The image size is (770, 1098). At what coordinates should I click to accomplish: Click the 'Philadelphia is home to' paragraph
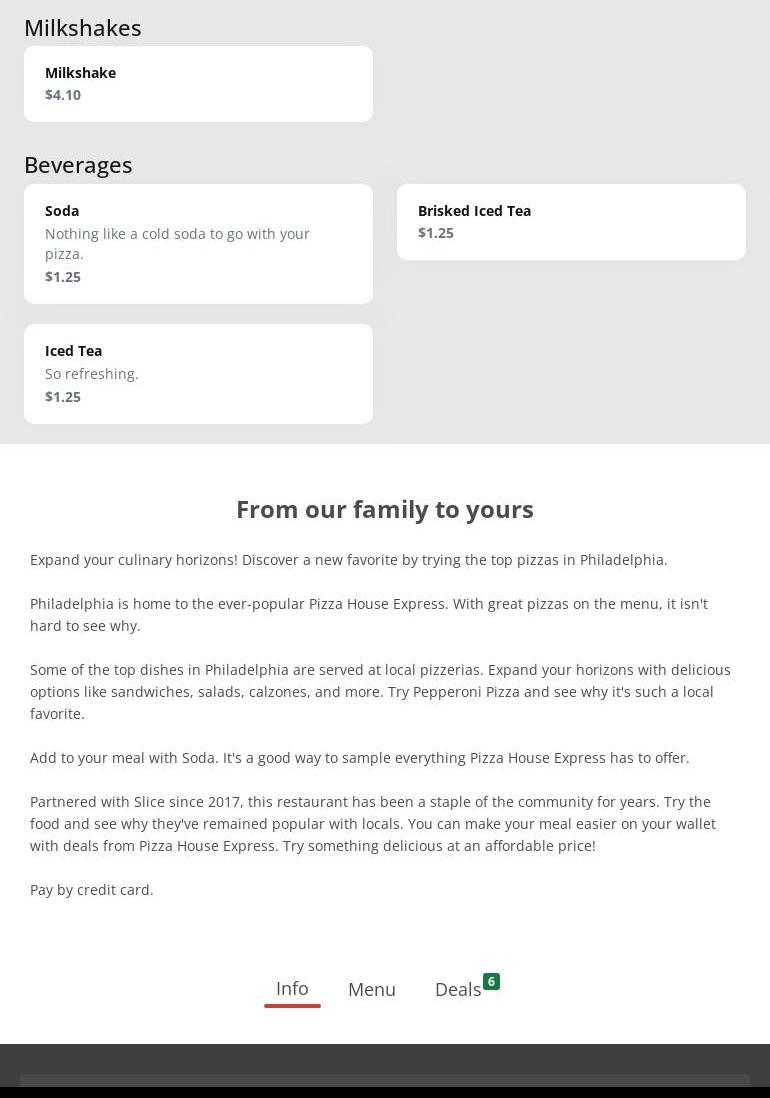368,614
